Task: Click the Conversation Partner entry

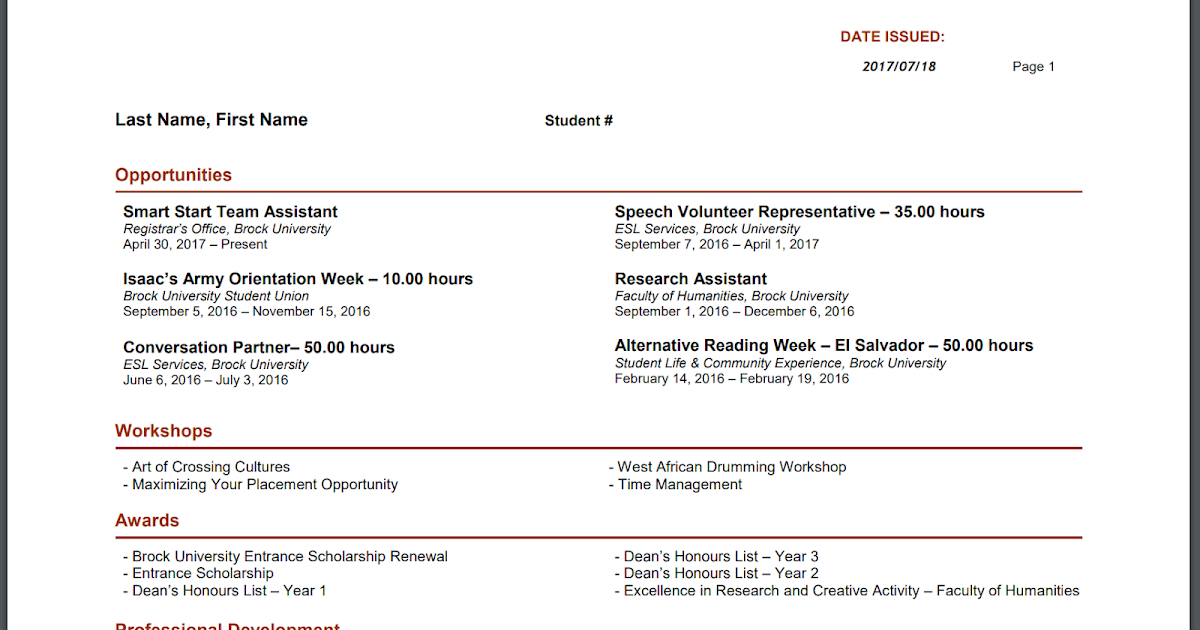Action: (x=258, y=346)
